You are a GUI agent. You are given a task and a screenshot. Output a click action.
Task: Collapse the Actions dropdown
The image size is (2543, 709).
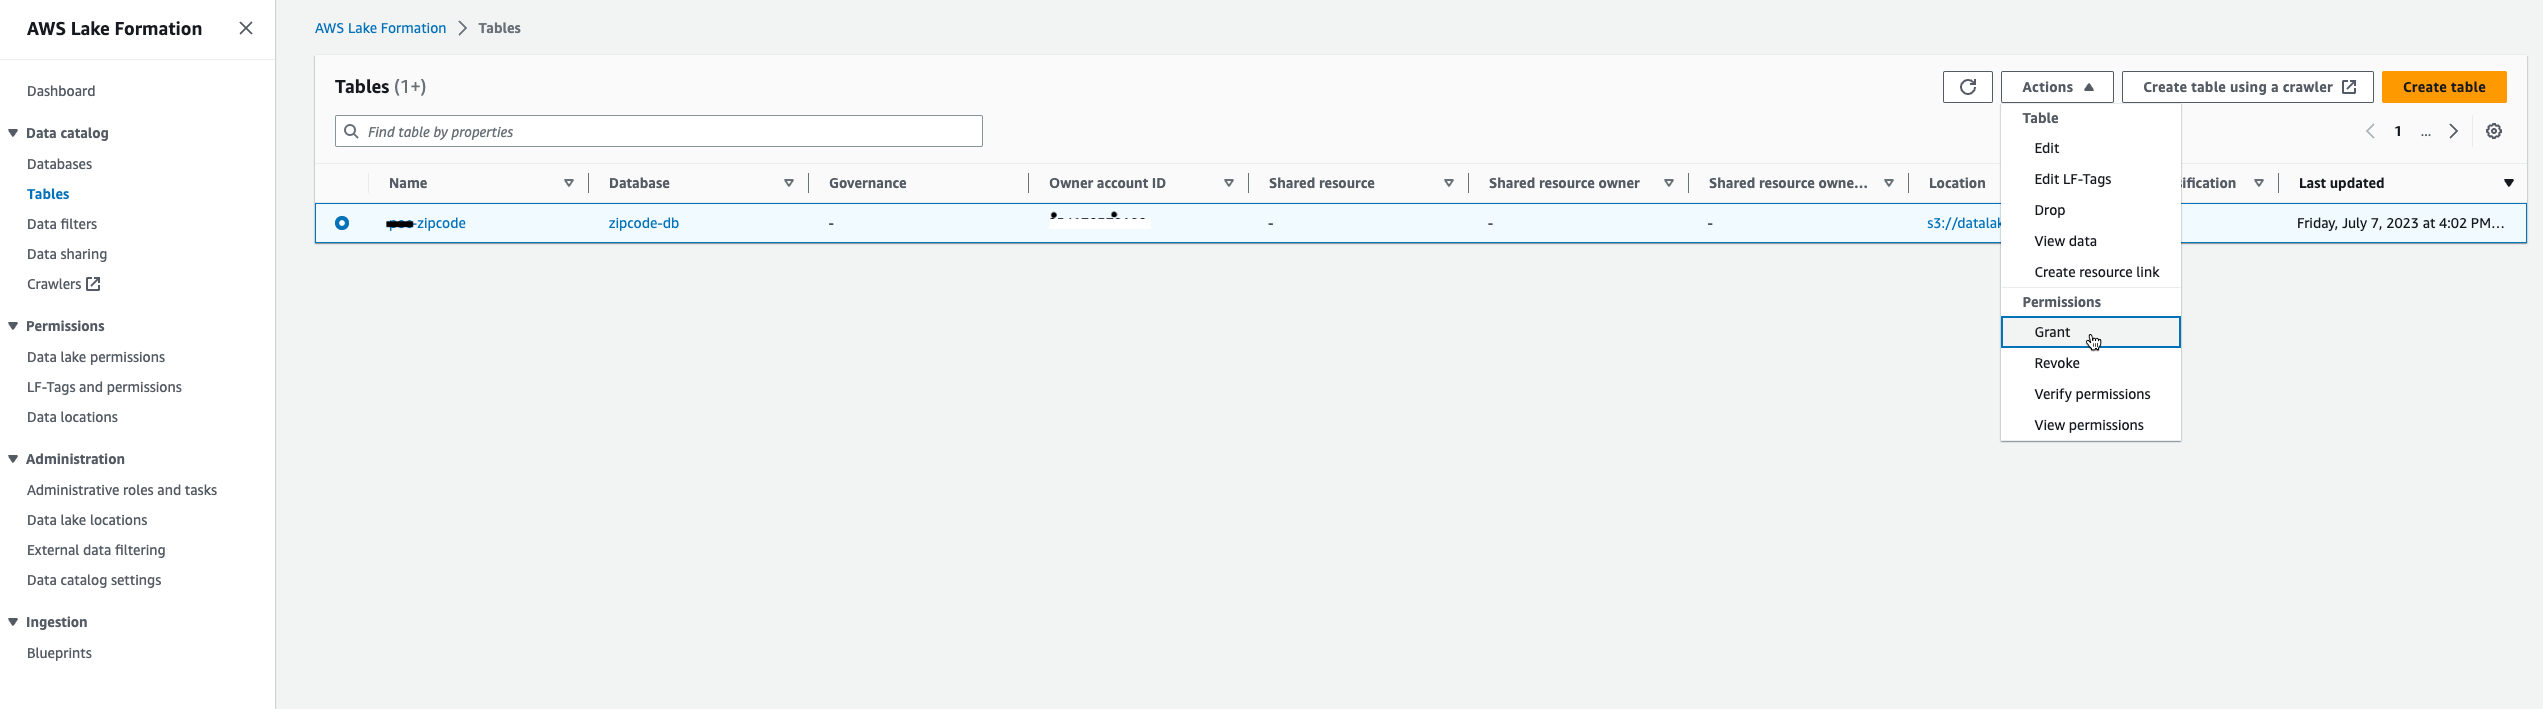(2057, 87)
